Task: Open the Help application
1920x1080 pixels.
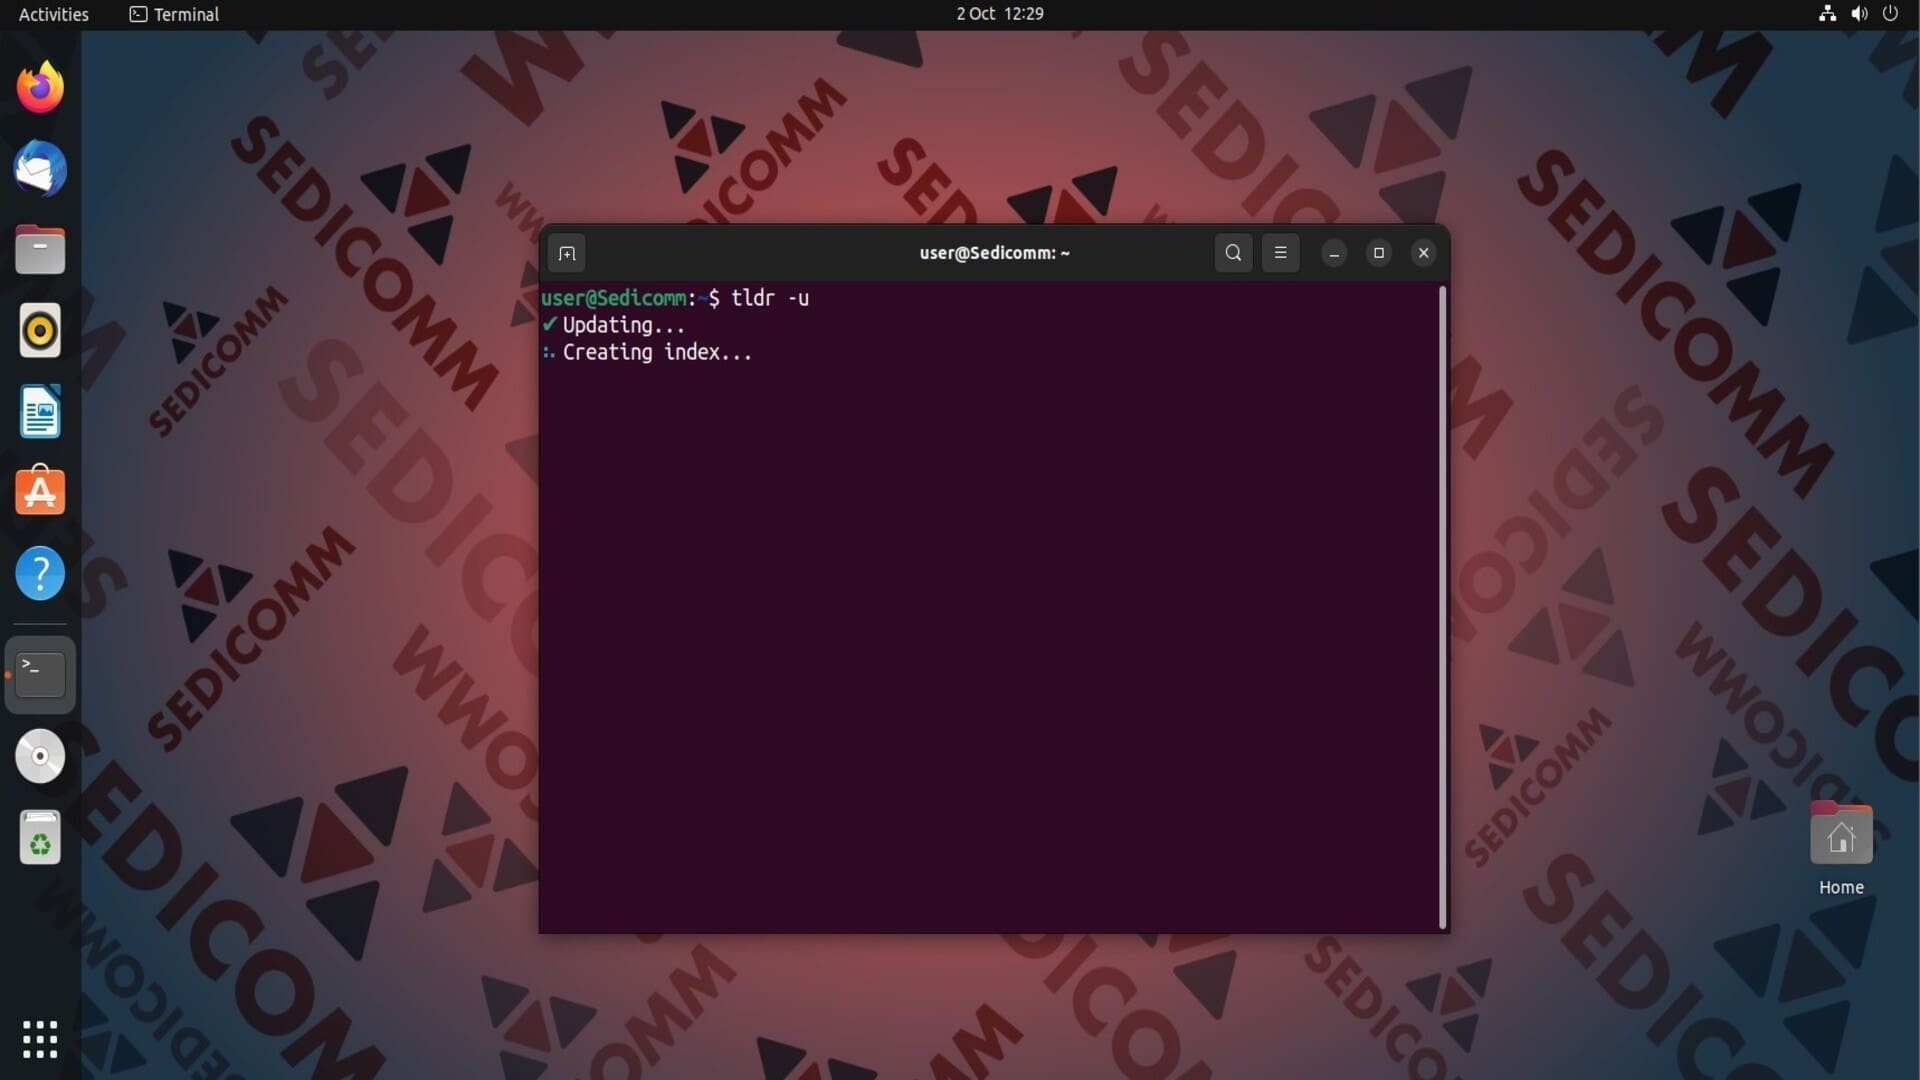Action: [x=40, y=574]
